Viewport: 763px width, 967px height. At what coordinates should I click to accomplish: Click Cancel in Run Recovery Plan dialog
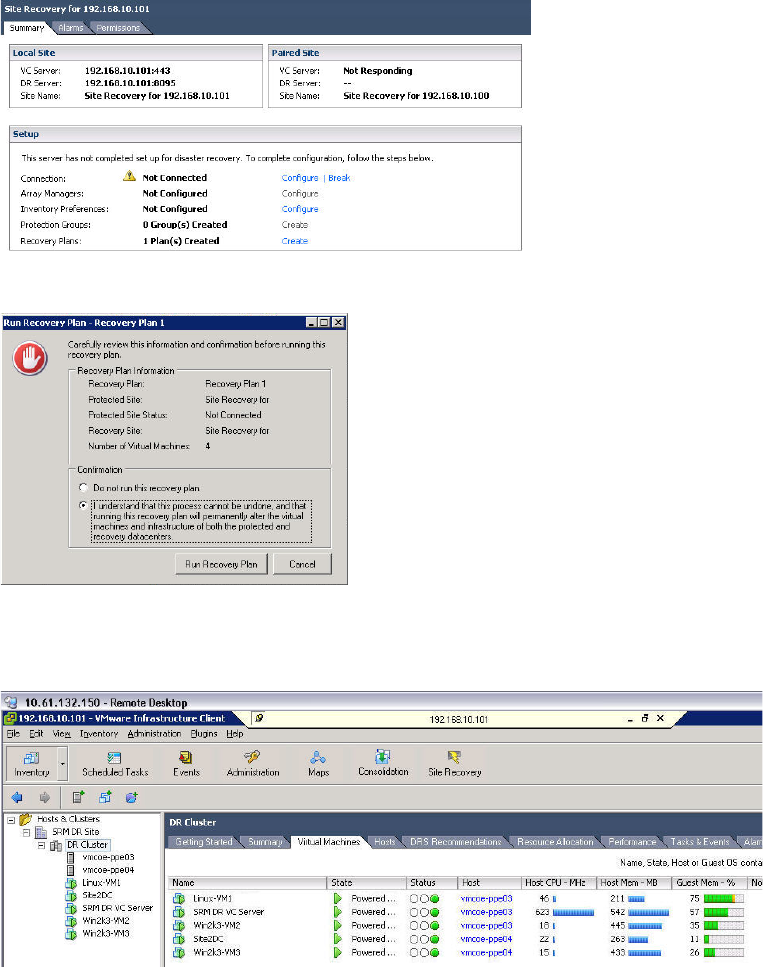(302, 564)
